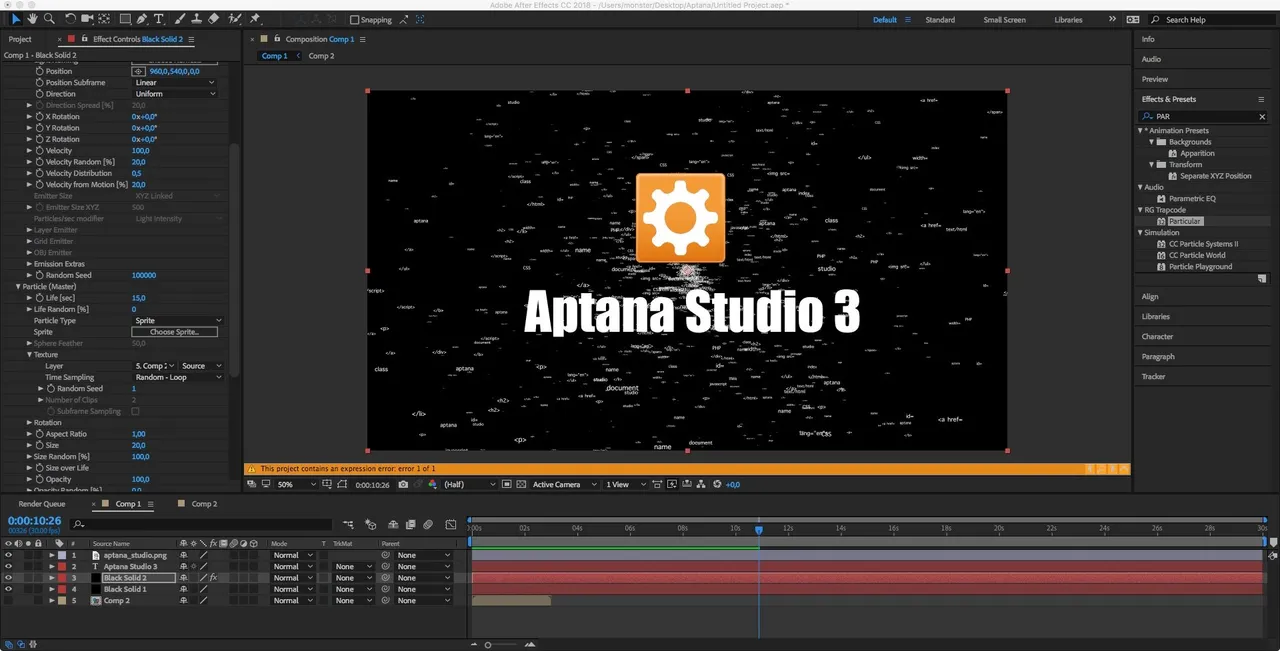Screen dimensions: 1280x651
Task: Open the Active Camera view dropdown
Action: pyautogui.click(x=564, y=484)
